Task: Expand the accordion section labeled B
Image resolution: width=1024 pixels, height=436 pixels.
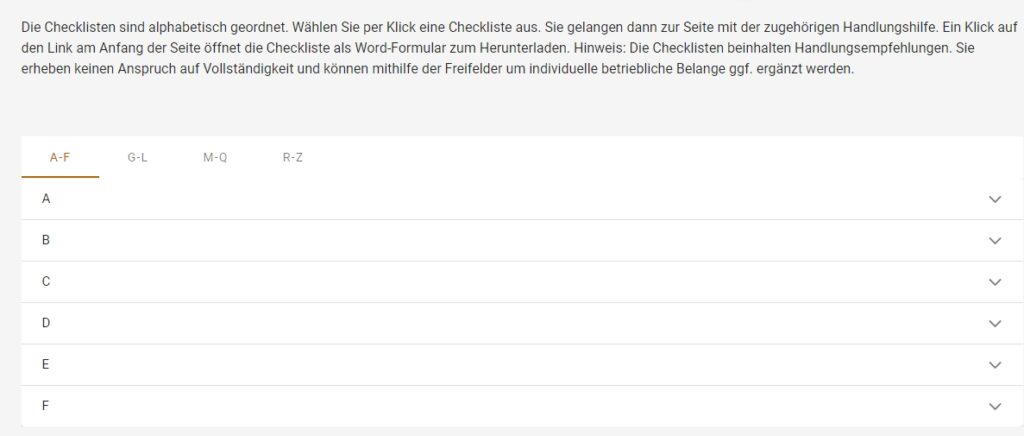Action: coord(46,241)
